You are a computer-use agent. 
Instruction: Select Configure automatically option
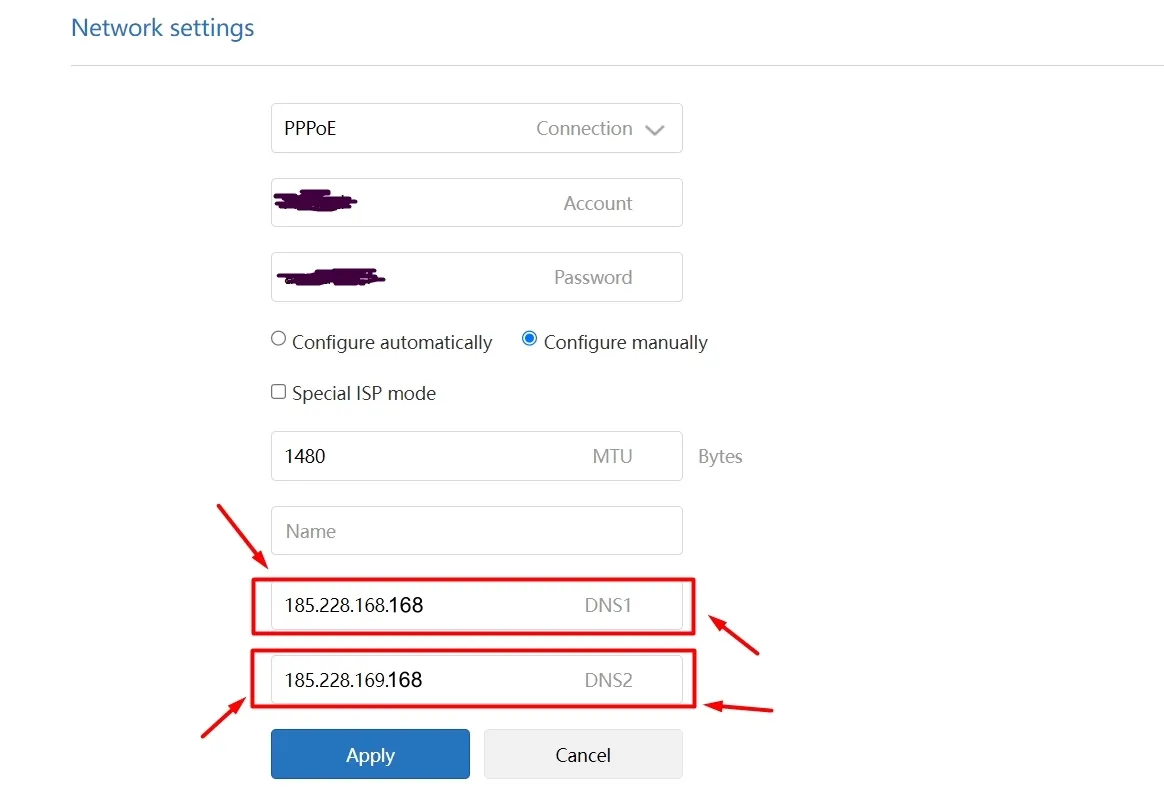coord(278,338)
